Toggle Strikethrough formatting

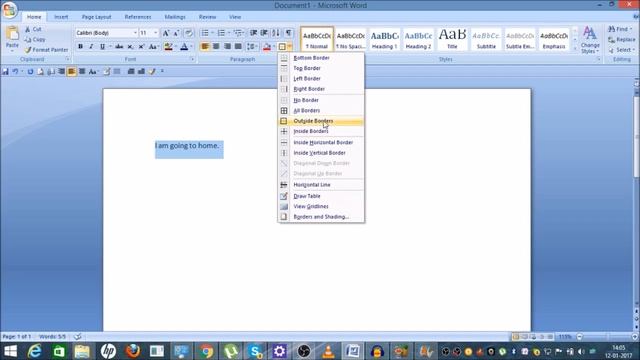[x=119, y=47]
